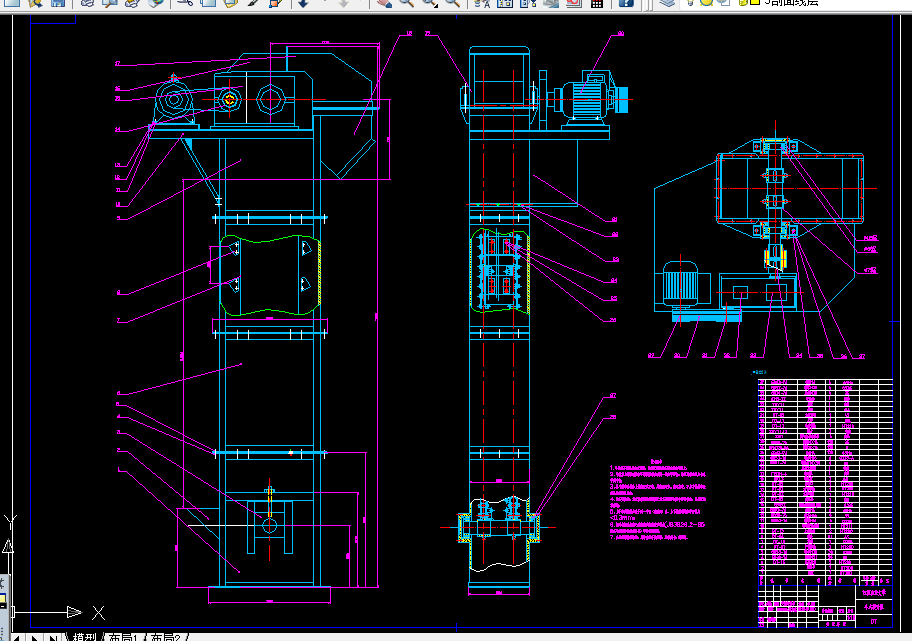Click the 3D DWF publish icon
The height and width of the screenshot is (641, 912).
pos(155,3)
